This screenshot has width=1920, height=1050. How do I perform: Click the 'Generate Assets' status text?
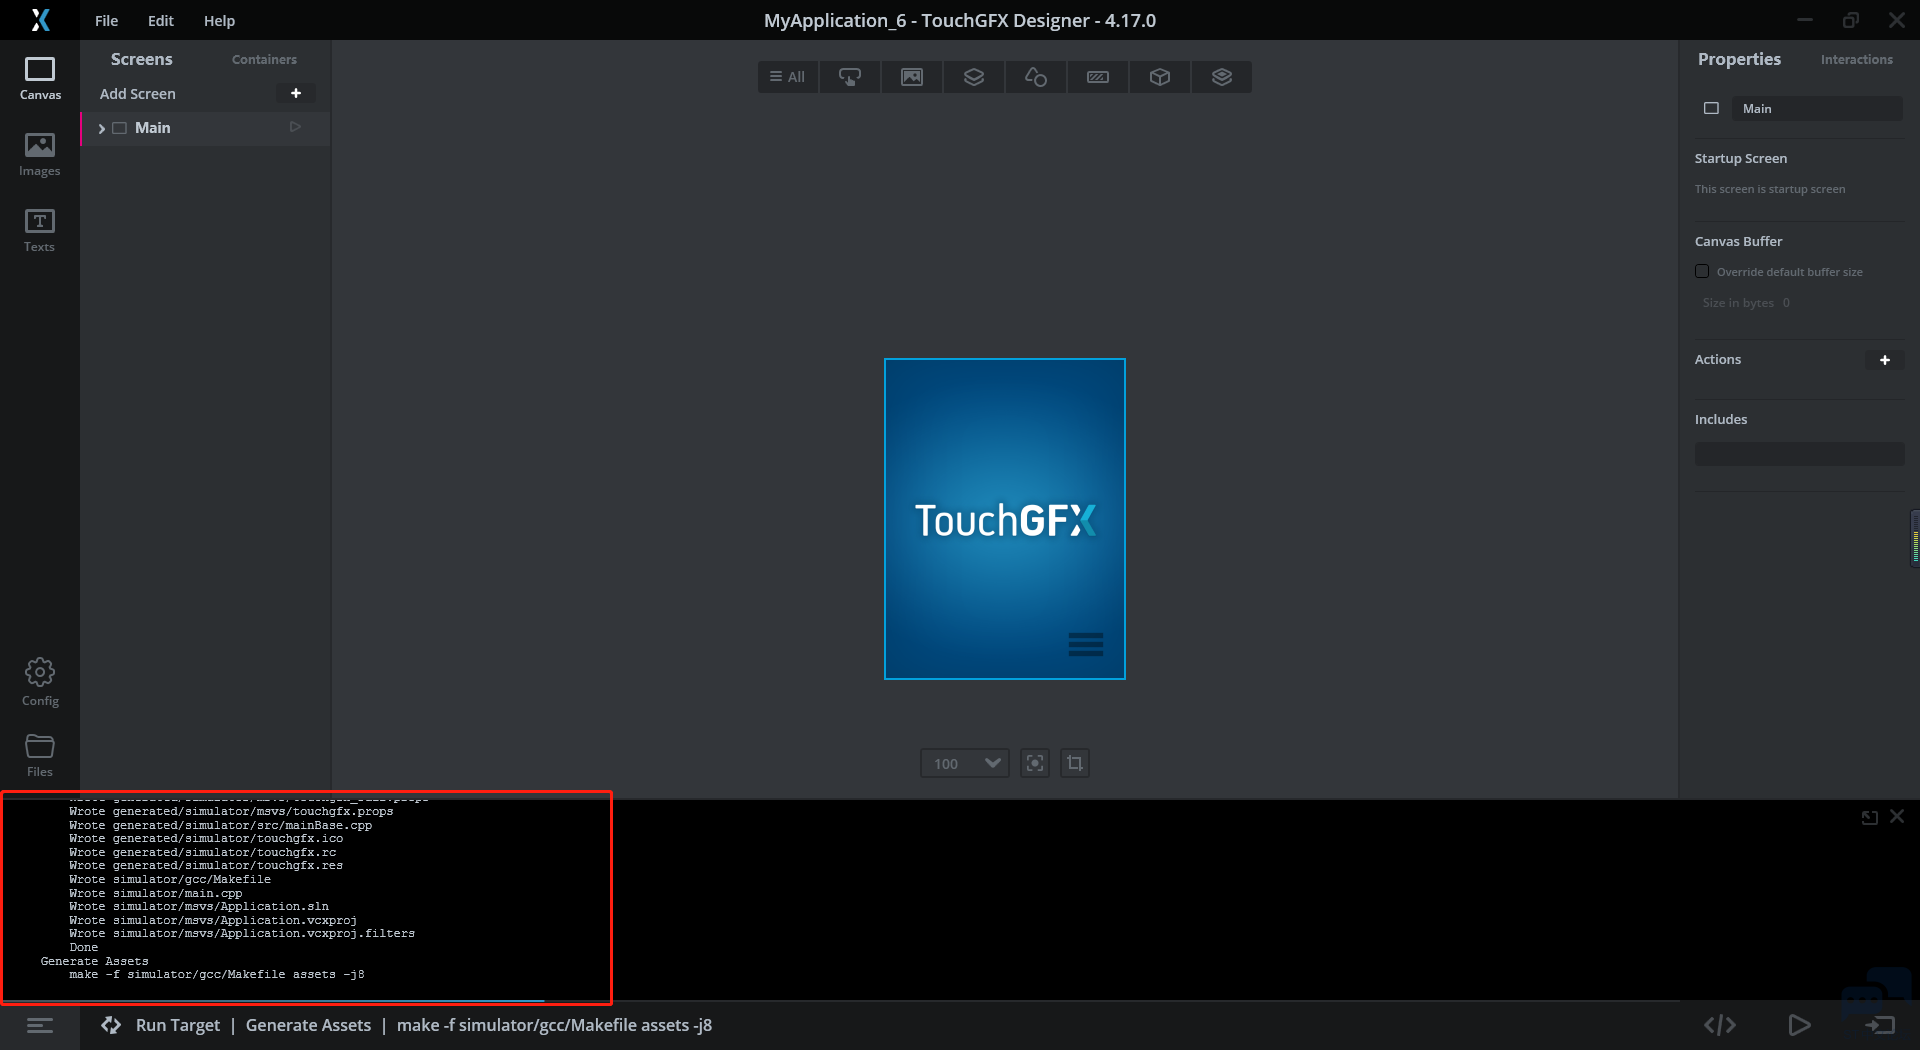(x=308, y=1025)
